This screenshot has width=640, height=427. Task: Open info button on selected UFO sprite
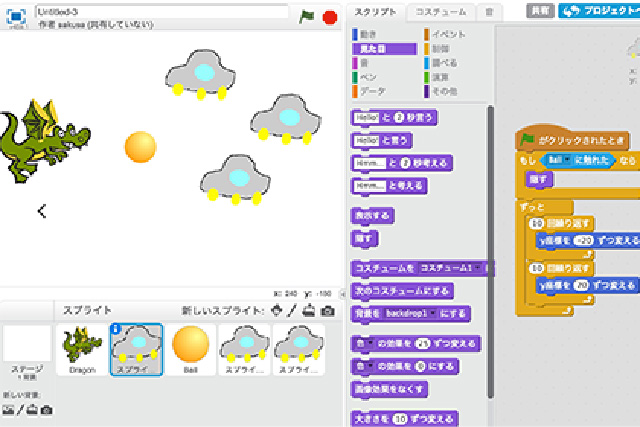pos(116,329)
